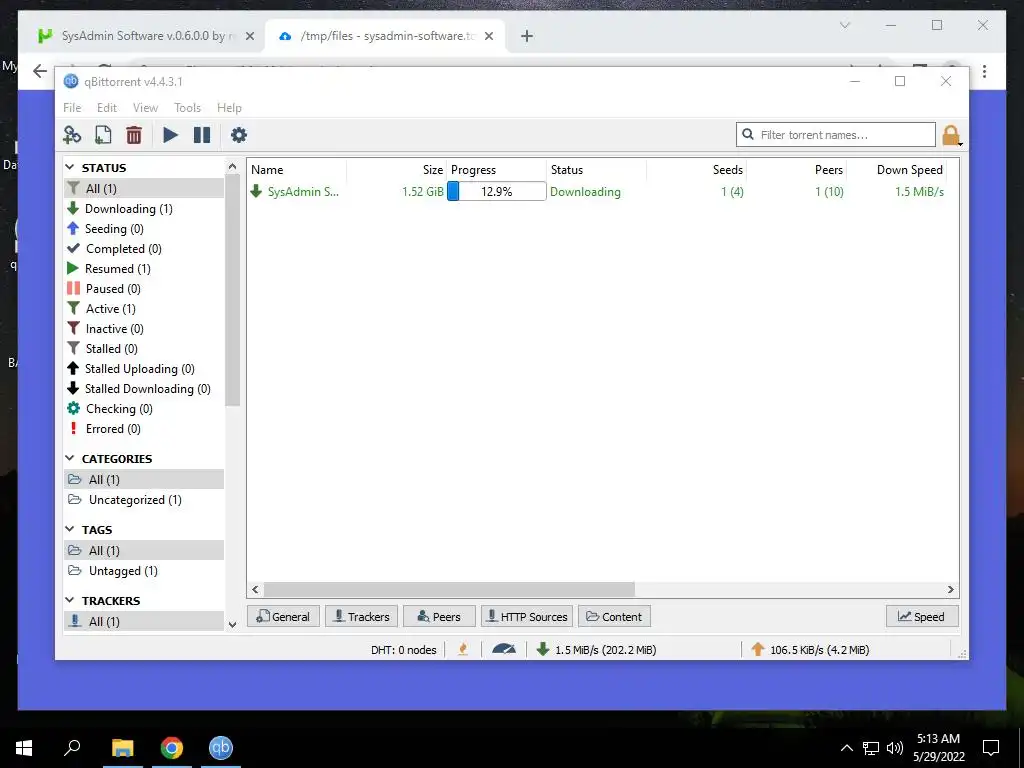
Task: Click the orange lock UI icon
Action: click(x=951, y=135)
